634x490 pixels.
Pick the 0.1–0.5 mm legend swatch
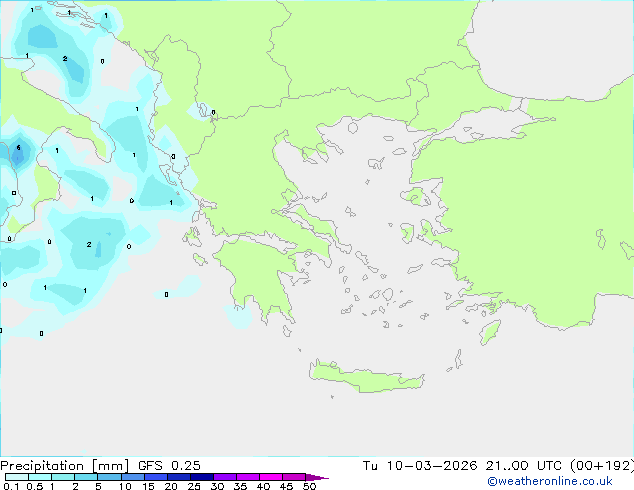(x=17, y=477)
